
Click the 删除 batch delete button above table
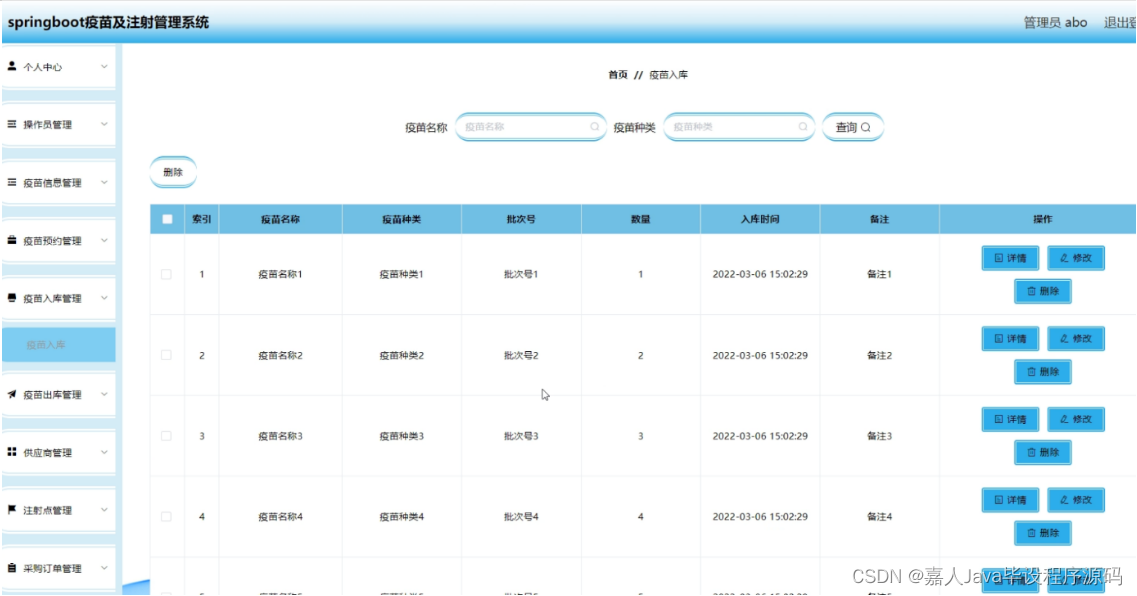[173, 172]
